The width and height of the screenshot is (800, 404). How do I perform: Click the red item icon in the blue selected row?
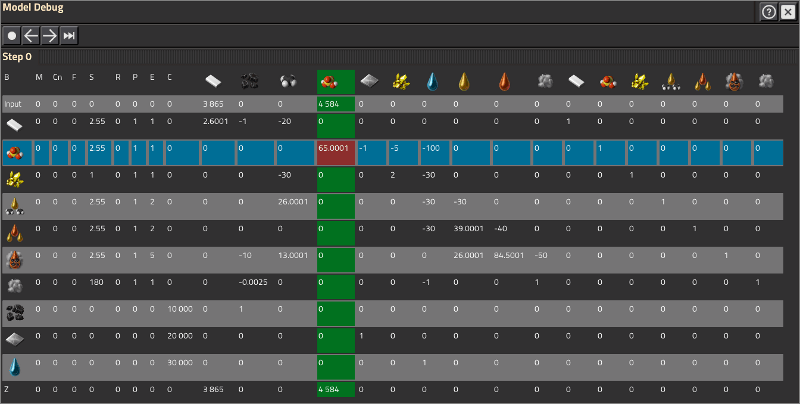[x=15, y=153]
